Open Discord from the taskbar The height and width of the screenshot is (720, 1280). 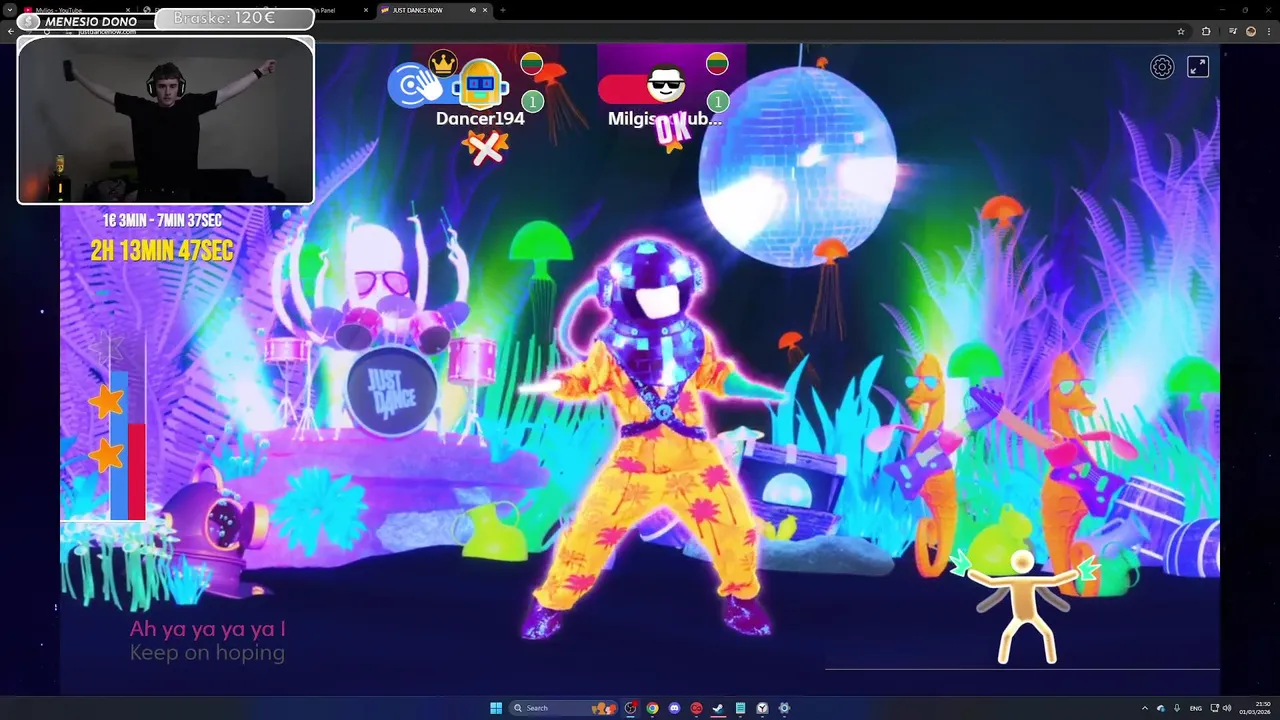[674, 708]
